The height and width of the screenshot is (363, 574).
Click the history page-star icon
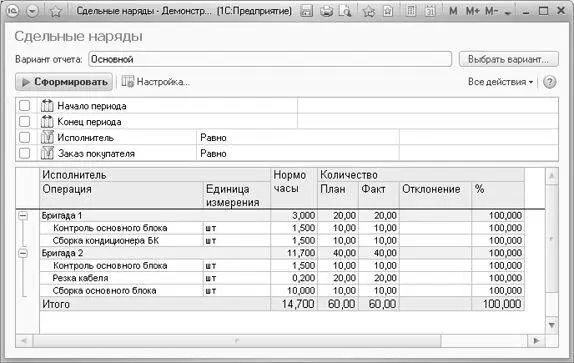point(388,11)
